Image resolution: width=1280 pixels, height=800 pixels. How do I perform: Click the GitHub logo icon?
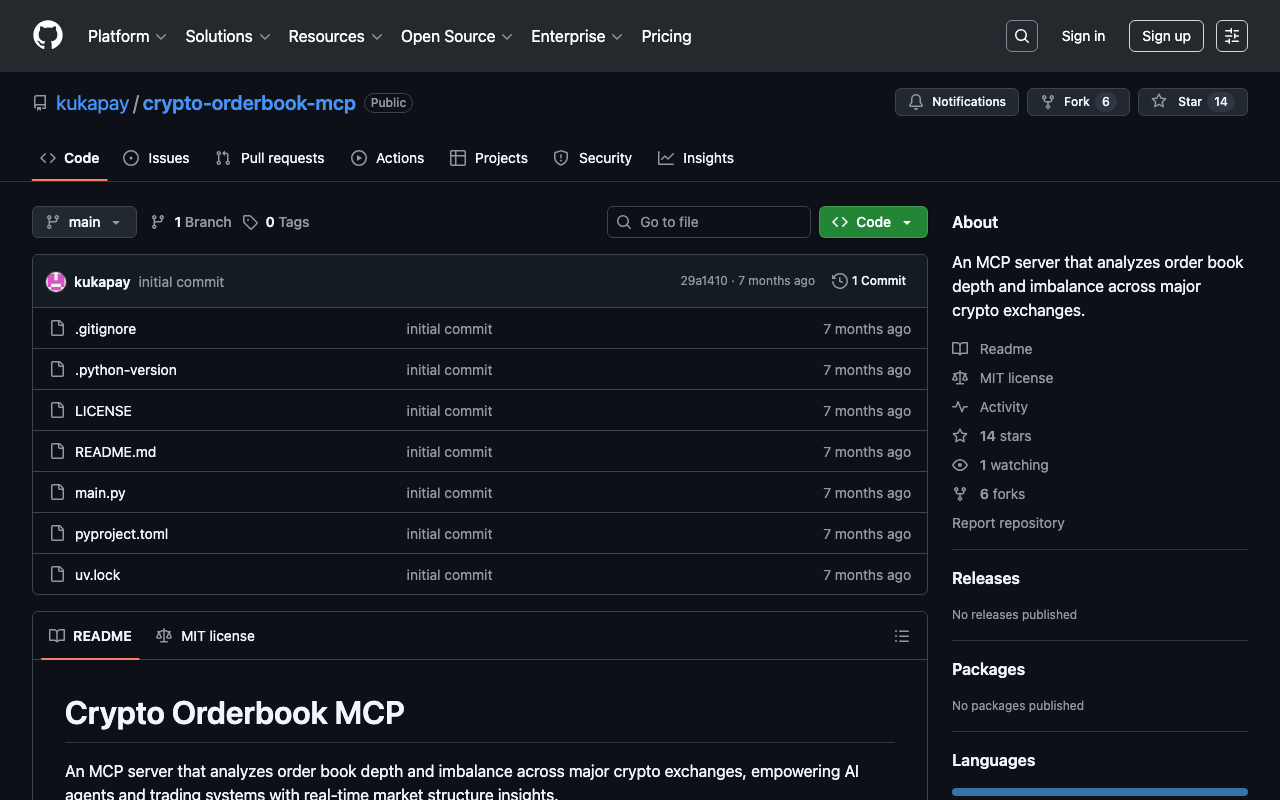(x=48, y=36)
